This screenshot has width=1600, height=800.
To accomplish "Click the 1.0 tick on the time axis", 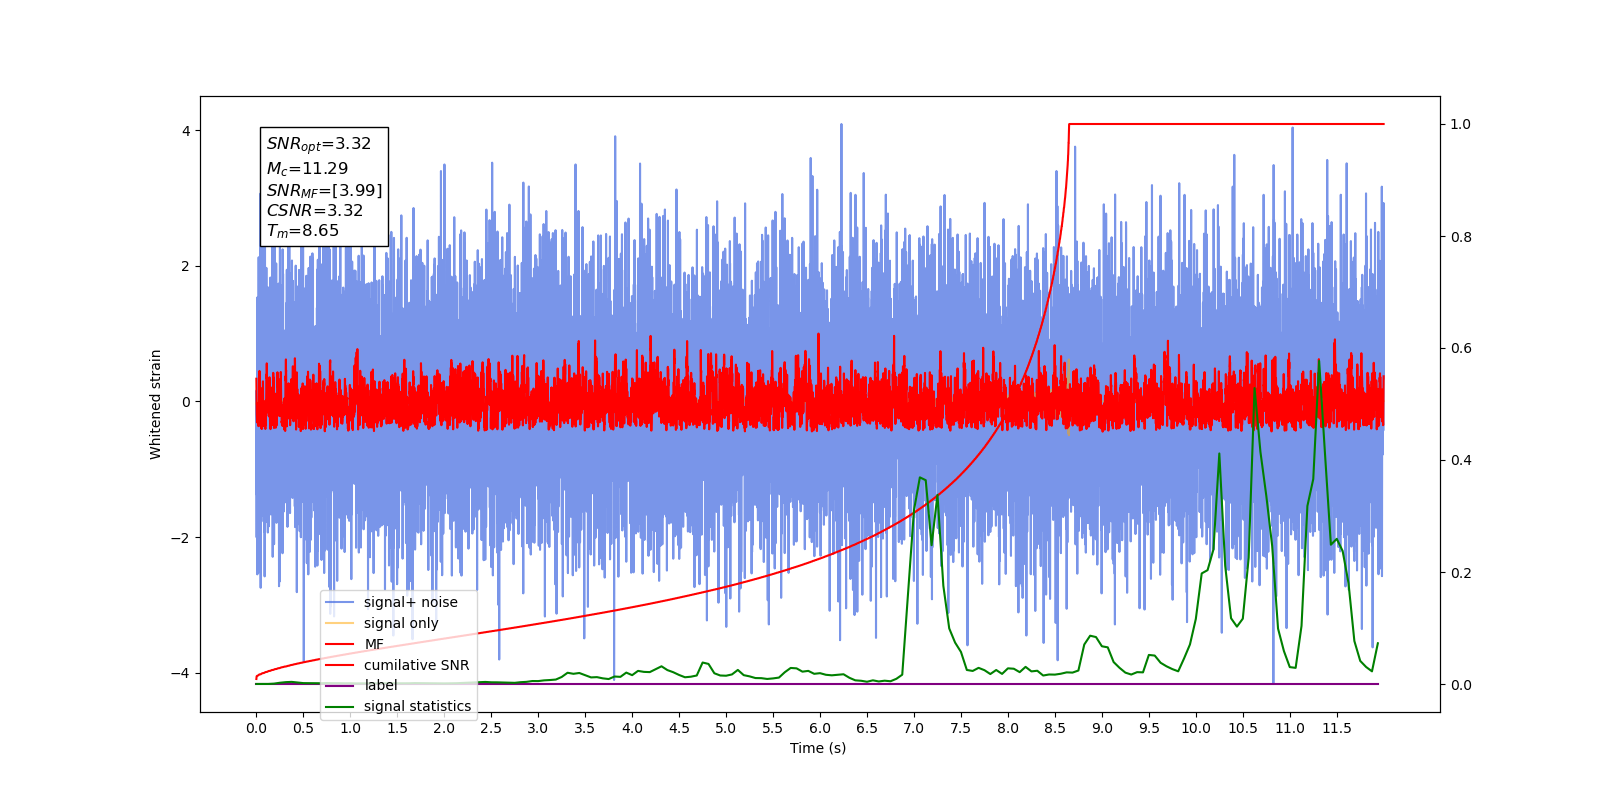I will tap(350, 728).
